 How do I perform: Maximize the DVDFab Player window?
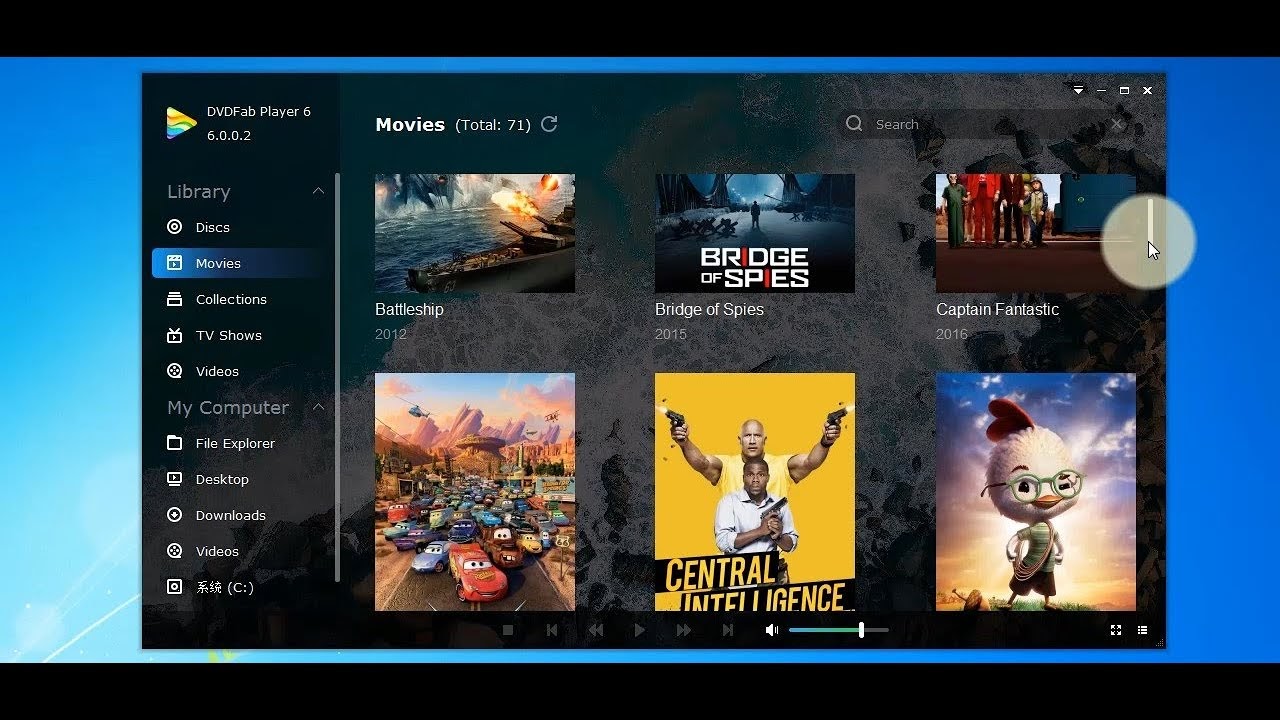click(x=1124, y=90)
